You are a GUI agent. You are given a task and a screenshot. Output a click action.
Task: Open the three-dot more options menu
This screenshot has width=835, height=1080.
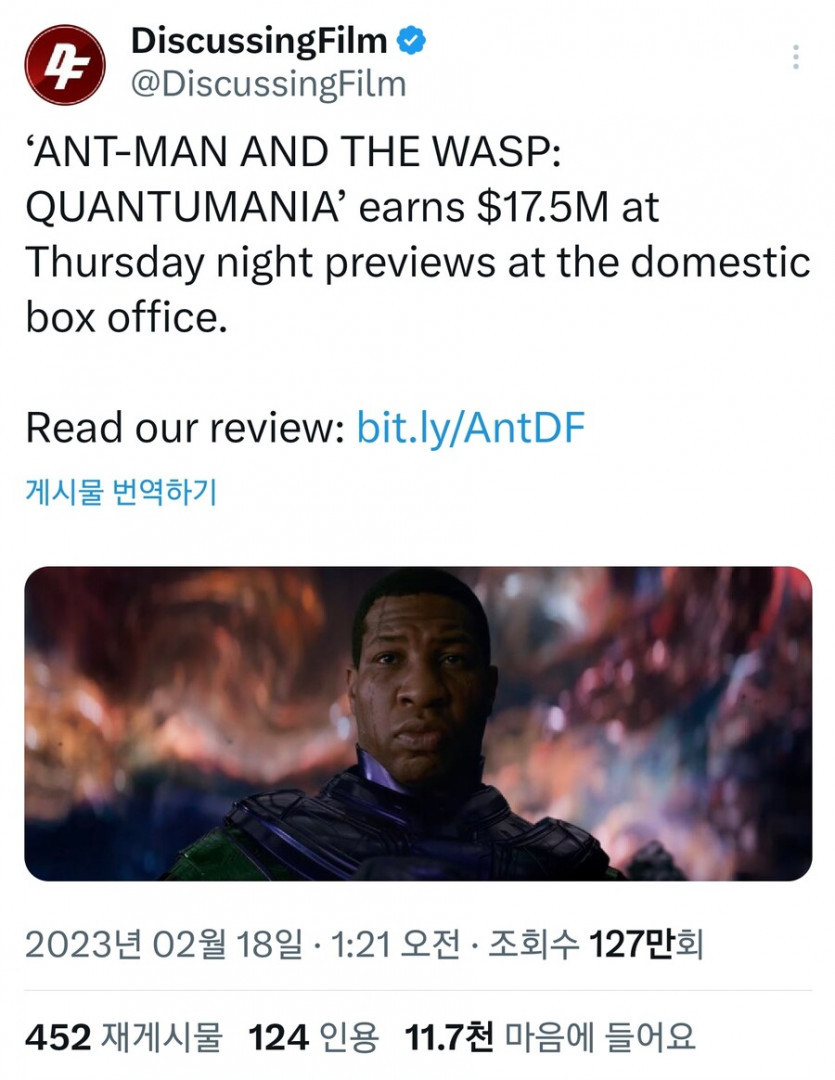coord(796,57)
